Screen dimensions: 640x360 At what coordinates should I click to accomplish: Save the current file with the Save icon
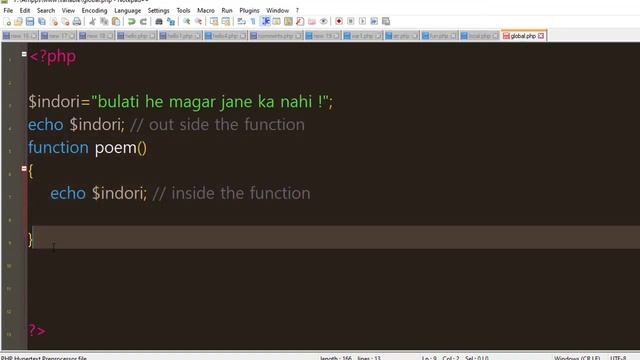click(30, 22)
